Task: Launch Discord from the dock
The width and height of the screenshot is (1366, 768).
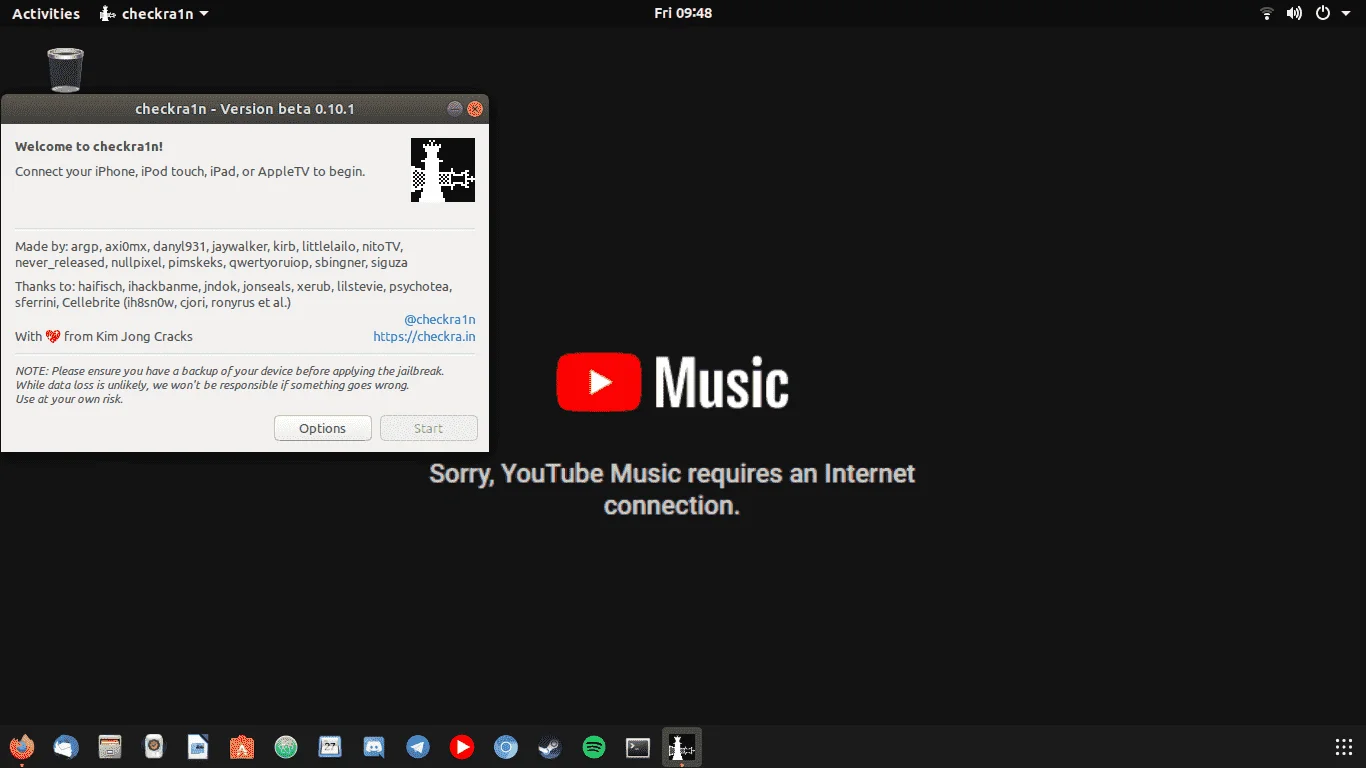Action: pyautogui.click(x=374, y=747)
